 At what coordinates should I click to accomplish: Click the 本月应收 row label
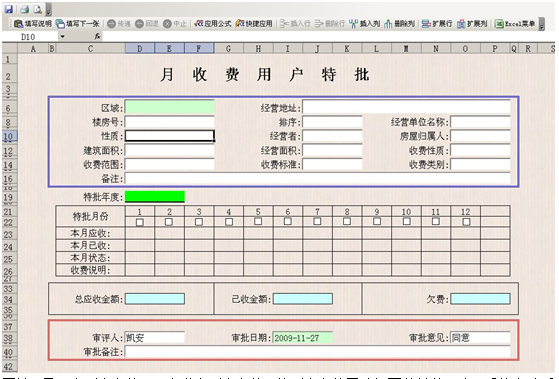click(91, 233)
